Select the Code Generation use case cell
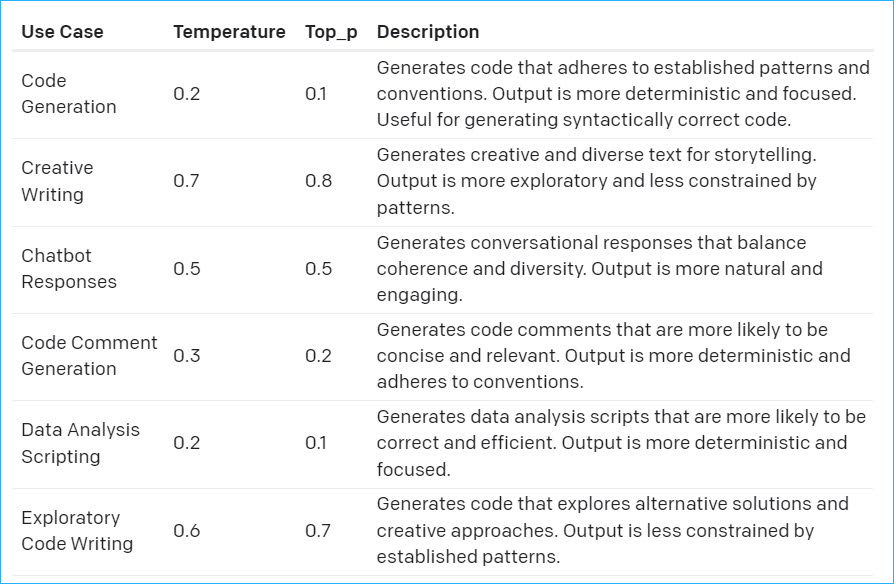This screenshot has height=584, width=894. pos(69,94)
